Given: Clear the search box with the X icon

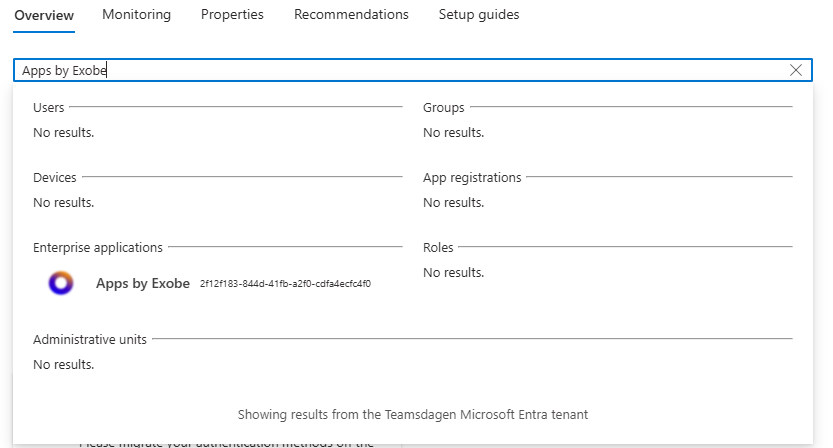Looking at the screenshot, I should (x=795, y=70).
